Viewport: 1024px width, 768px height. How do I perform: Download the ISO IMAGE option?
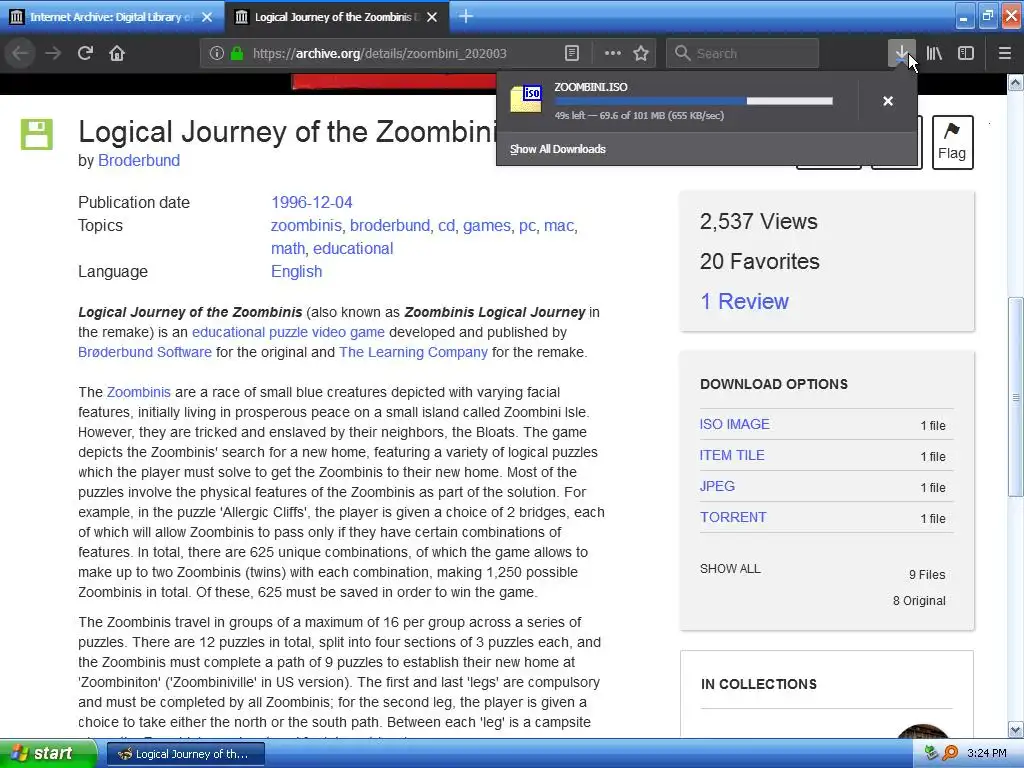[x=735, y=424]
